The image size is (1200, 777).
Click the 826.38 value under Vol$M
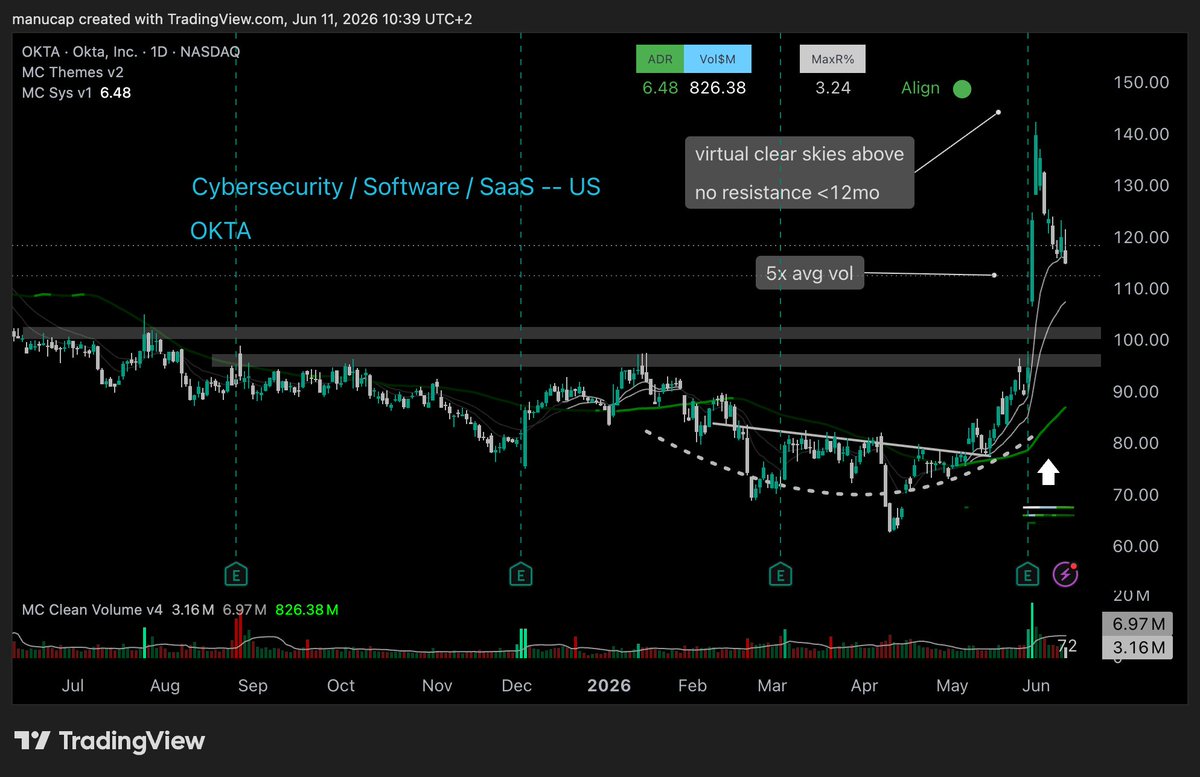coord(717,88)
